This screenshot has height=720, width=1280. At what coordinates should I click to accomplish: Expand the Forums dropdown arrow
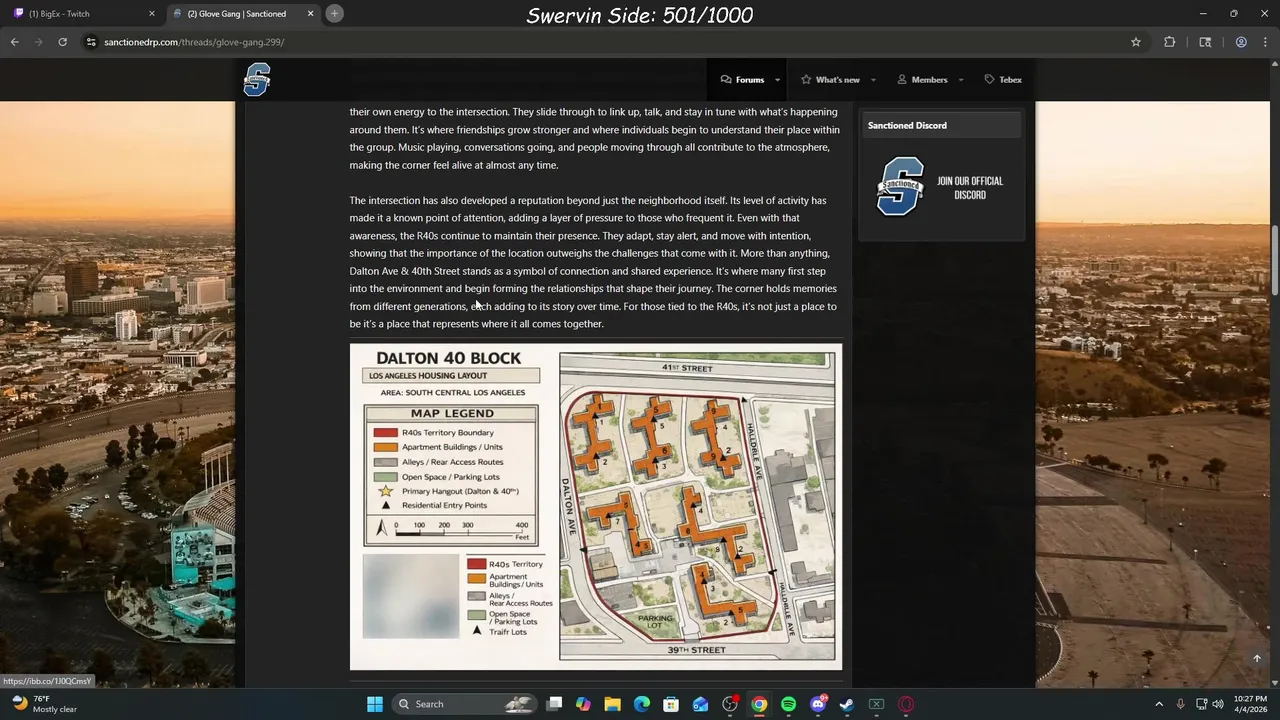[x=777, y=80]
